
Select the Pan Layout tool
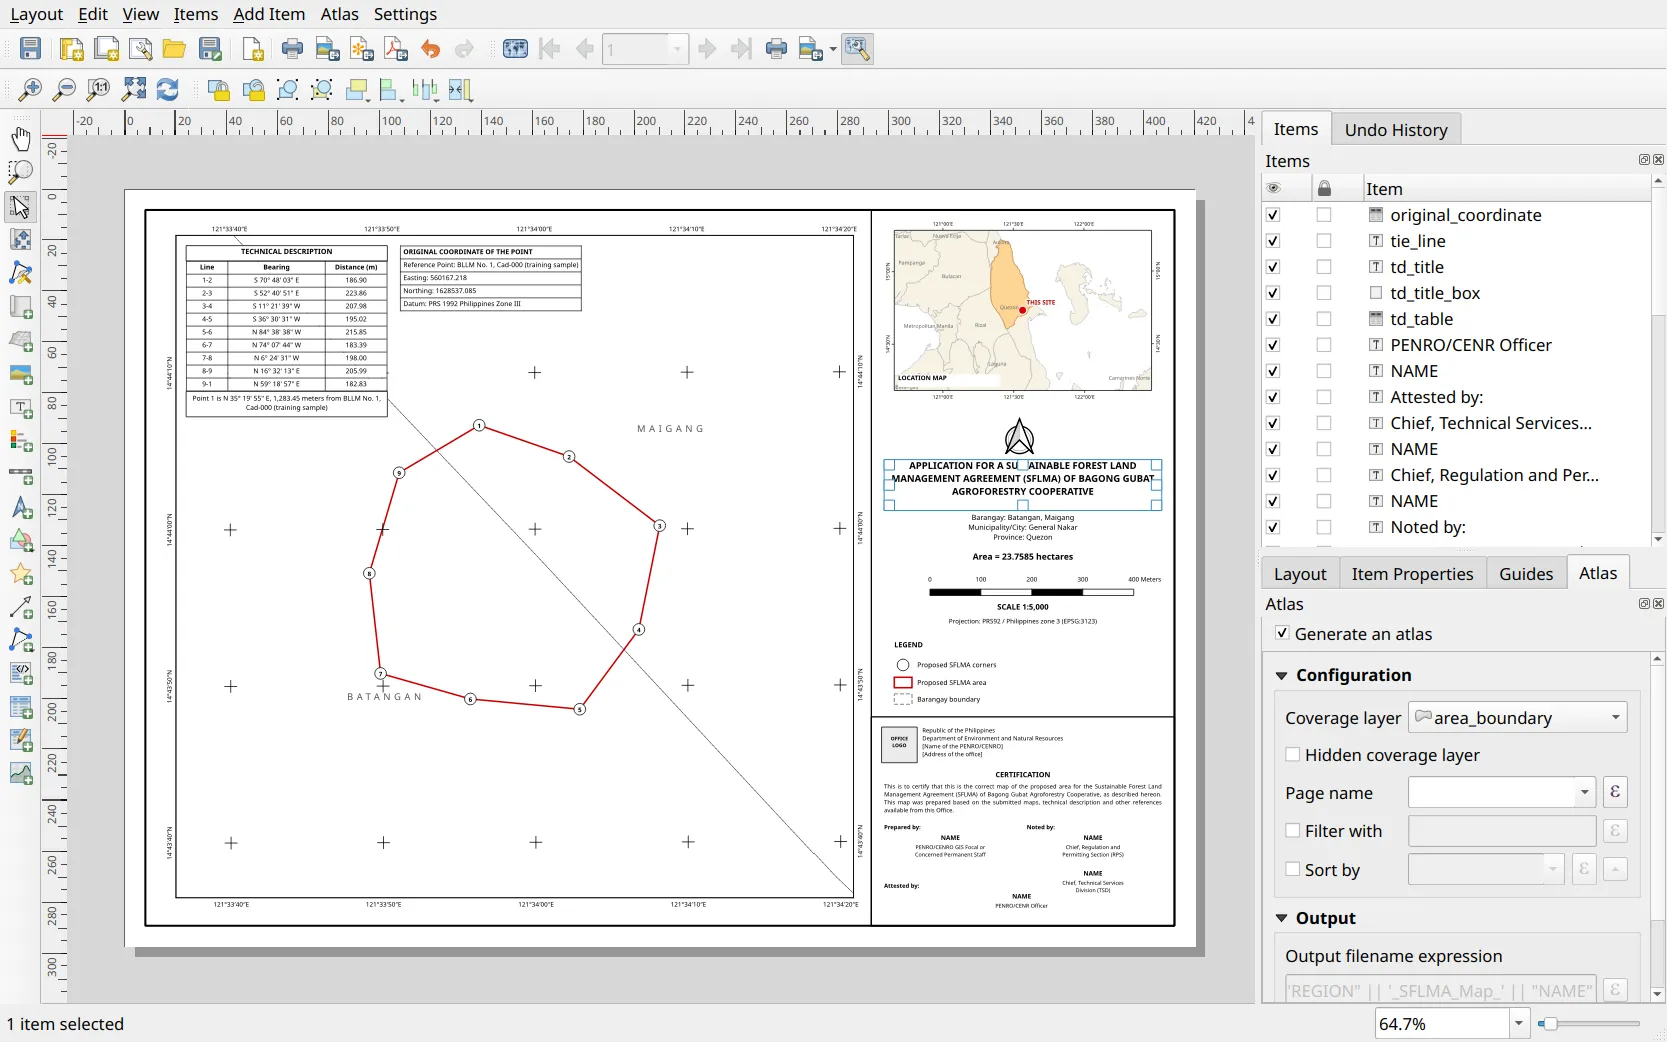coord(21,138)
